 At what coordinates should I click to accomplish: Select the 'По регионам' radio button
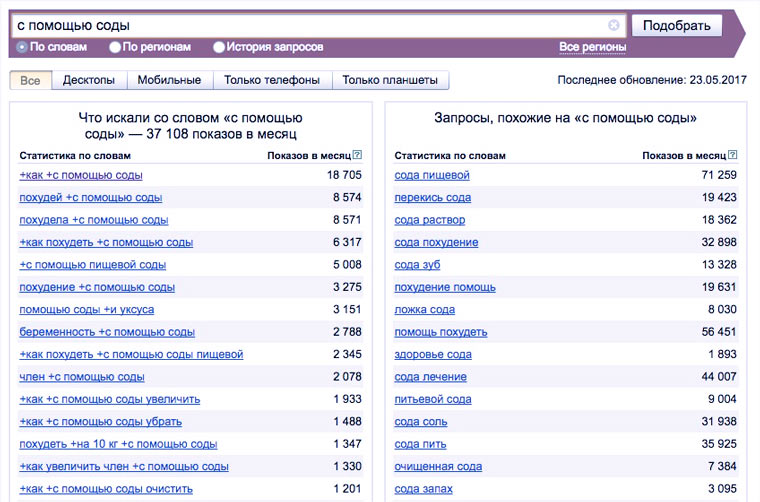pos(116,47)
